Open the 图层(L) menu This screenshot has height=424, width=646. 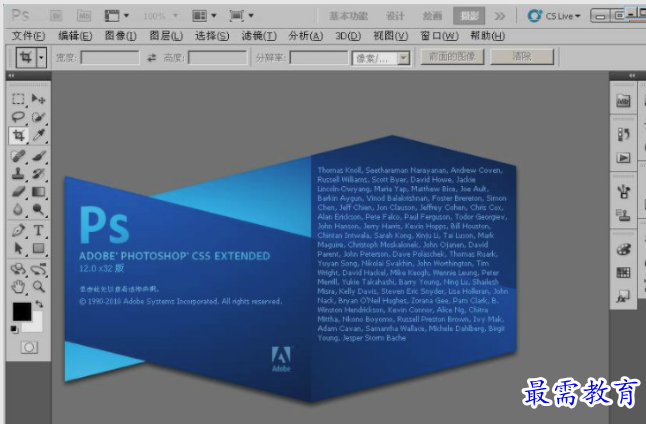[166, 36]
